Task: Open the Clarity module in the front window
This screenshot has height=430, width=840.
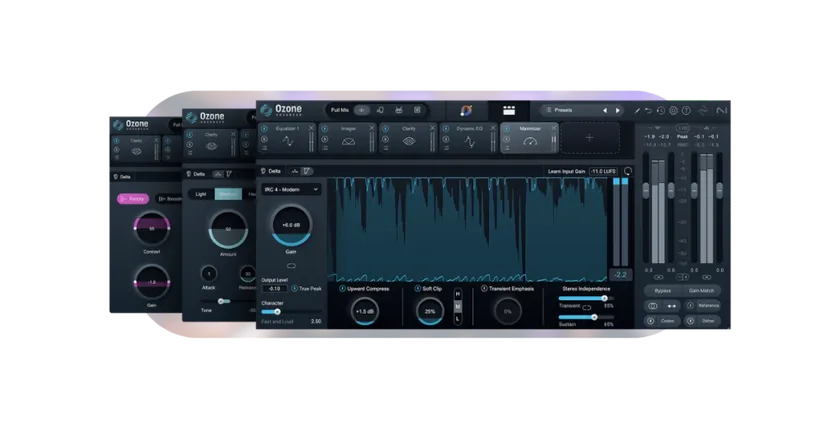Action: coord(409,138)
